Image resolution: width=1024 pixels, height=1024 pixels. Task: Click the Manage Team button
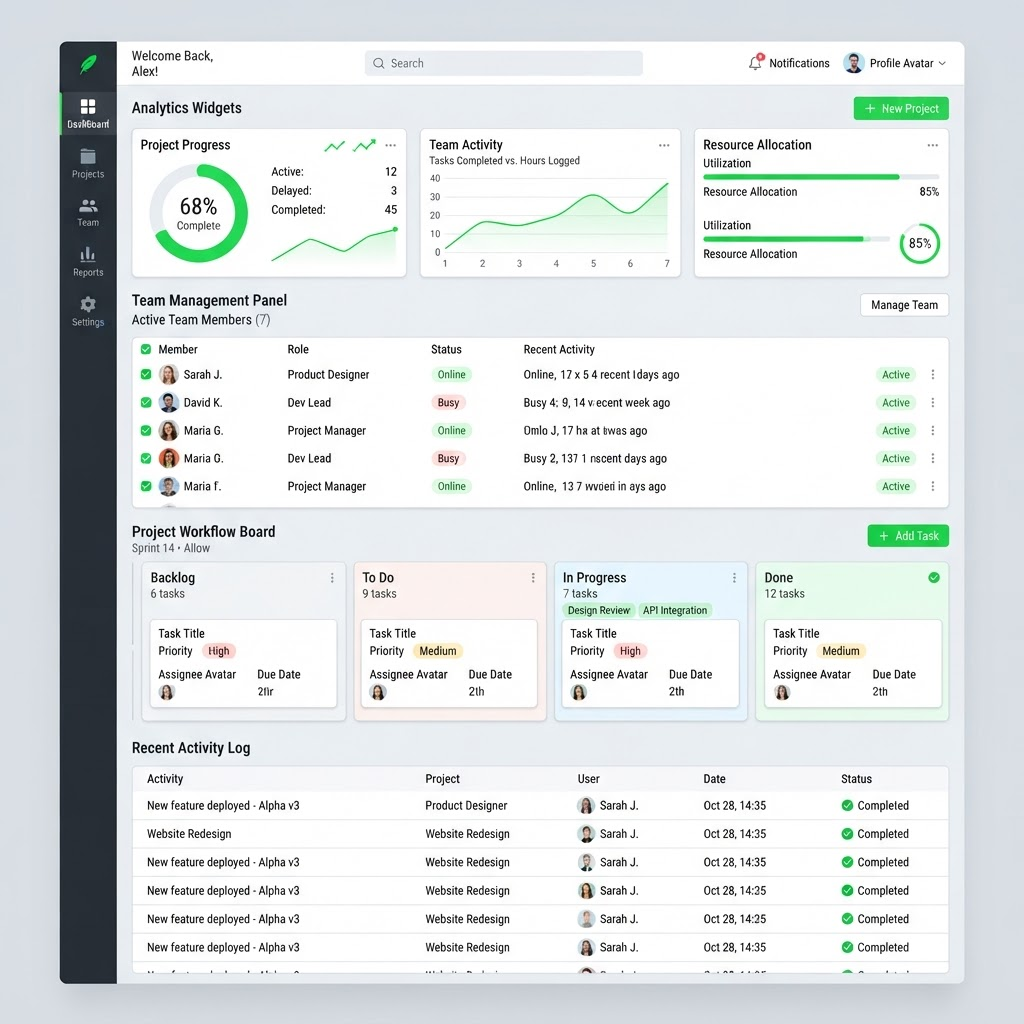[904, 305]
